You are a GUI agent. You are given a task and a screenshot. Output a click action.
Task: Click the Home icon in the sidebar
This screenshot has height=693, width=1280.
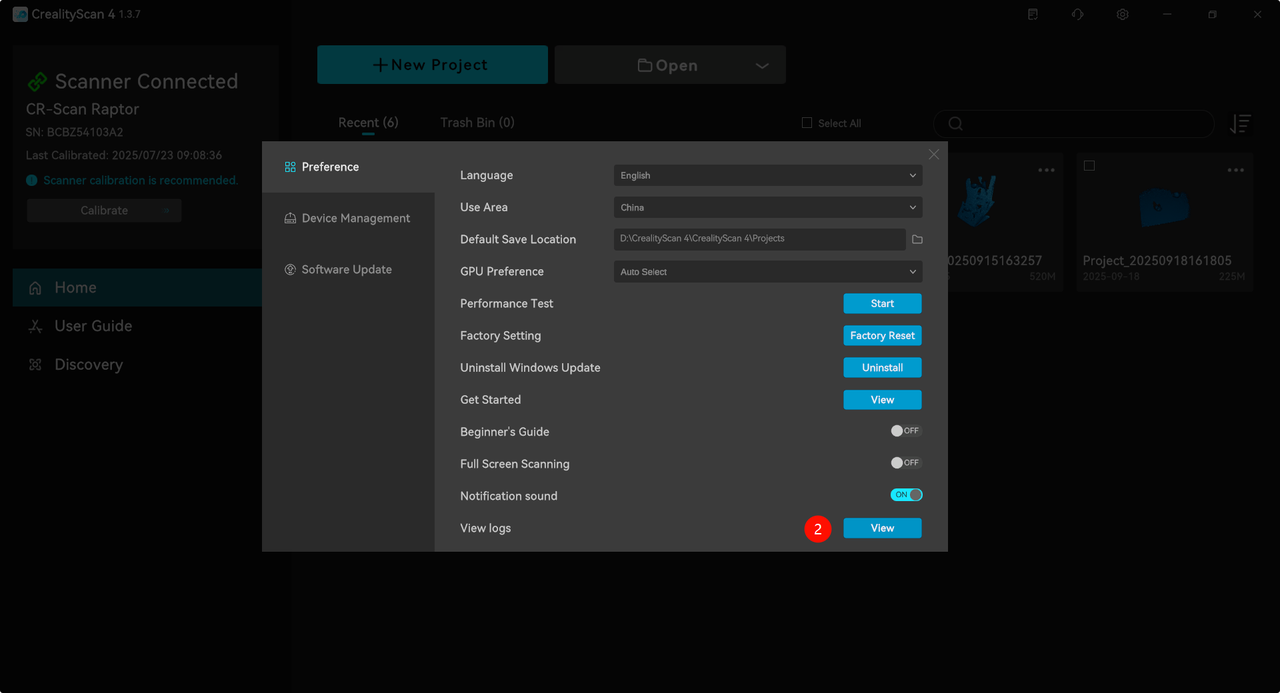[36, 288]
